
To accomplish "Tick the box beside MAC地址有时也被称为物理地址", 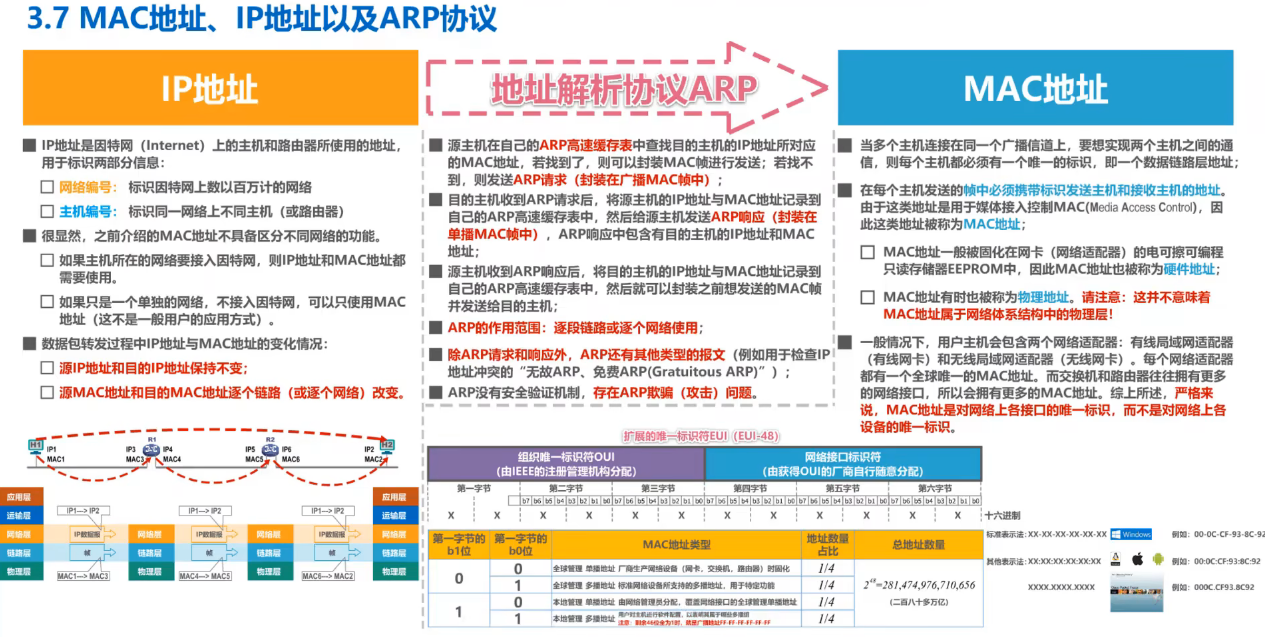I will coord(868,297).
